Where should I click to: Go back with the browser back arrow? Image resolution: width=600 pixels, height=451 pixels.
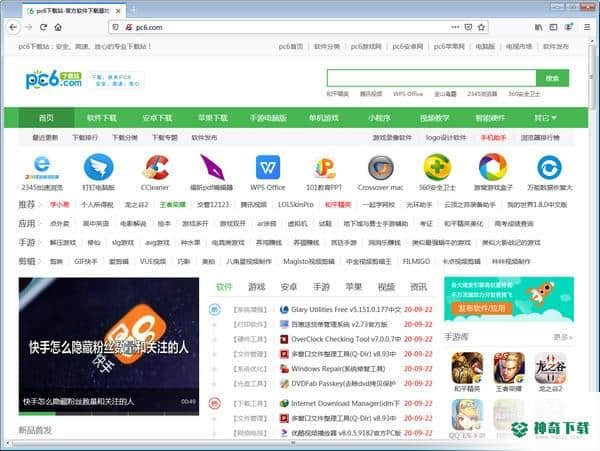[x=13, y=27]
